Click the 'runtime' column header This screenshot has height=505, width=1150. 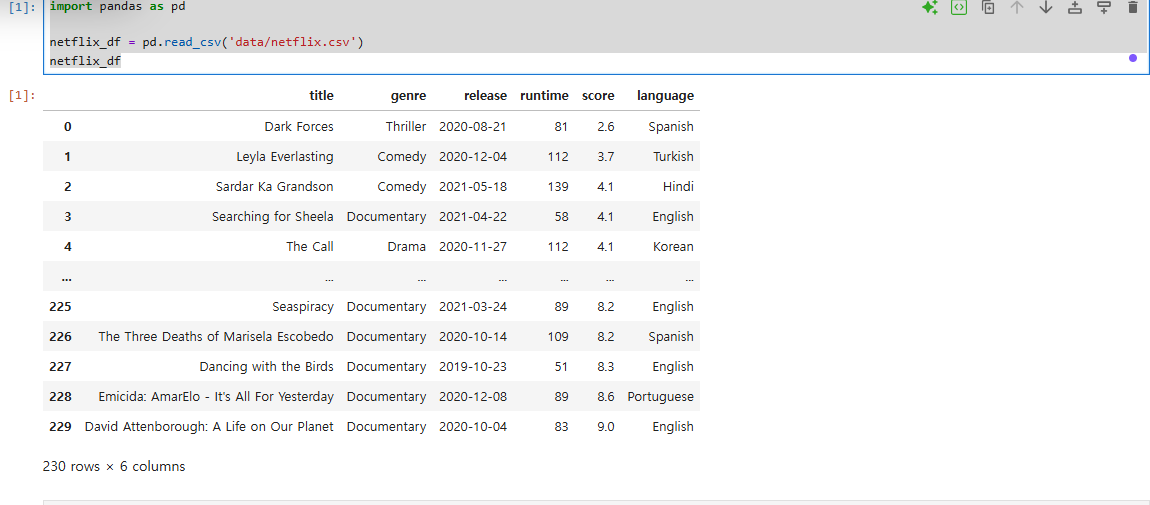(x=544, y=95)
